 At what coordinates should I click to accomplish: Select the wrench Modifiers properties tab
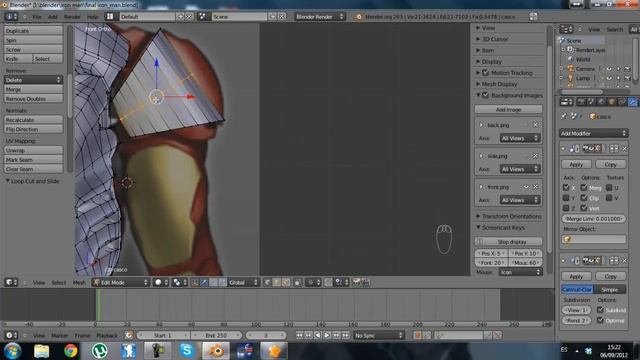(x=632, y=102)
